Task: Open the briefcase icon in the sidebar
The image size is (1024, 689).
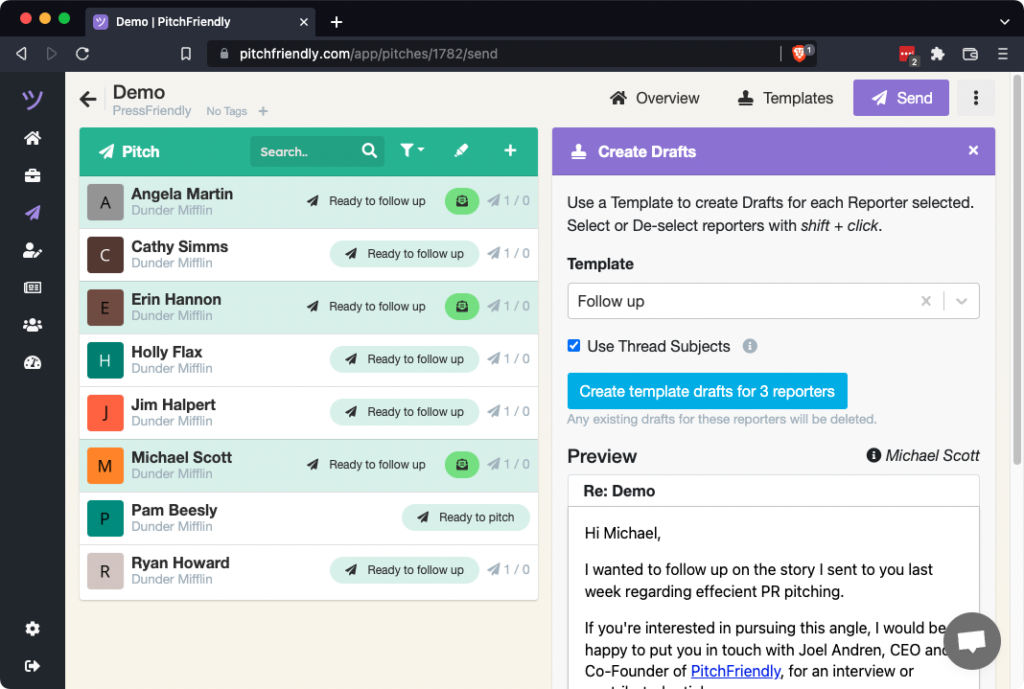Action: 33,176
